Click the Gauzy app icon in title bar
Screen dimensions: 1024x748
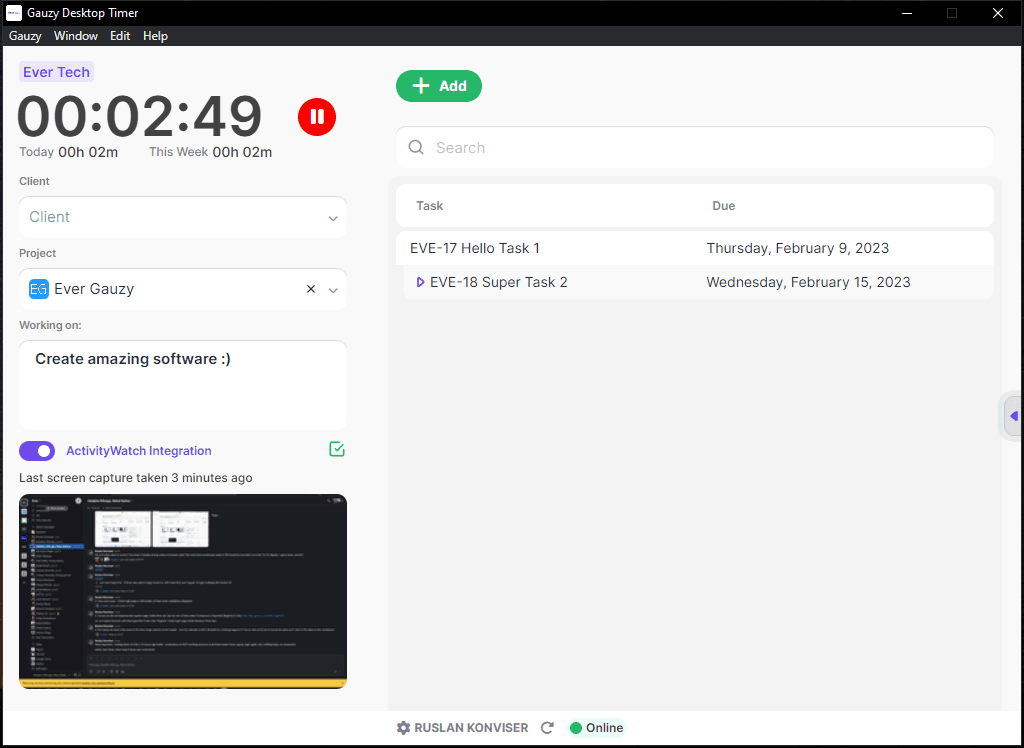point(14,13)
